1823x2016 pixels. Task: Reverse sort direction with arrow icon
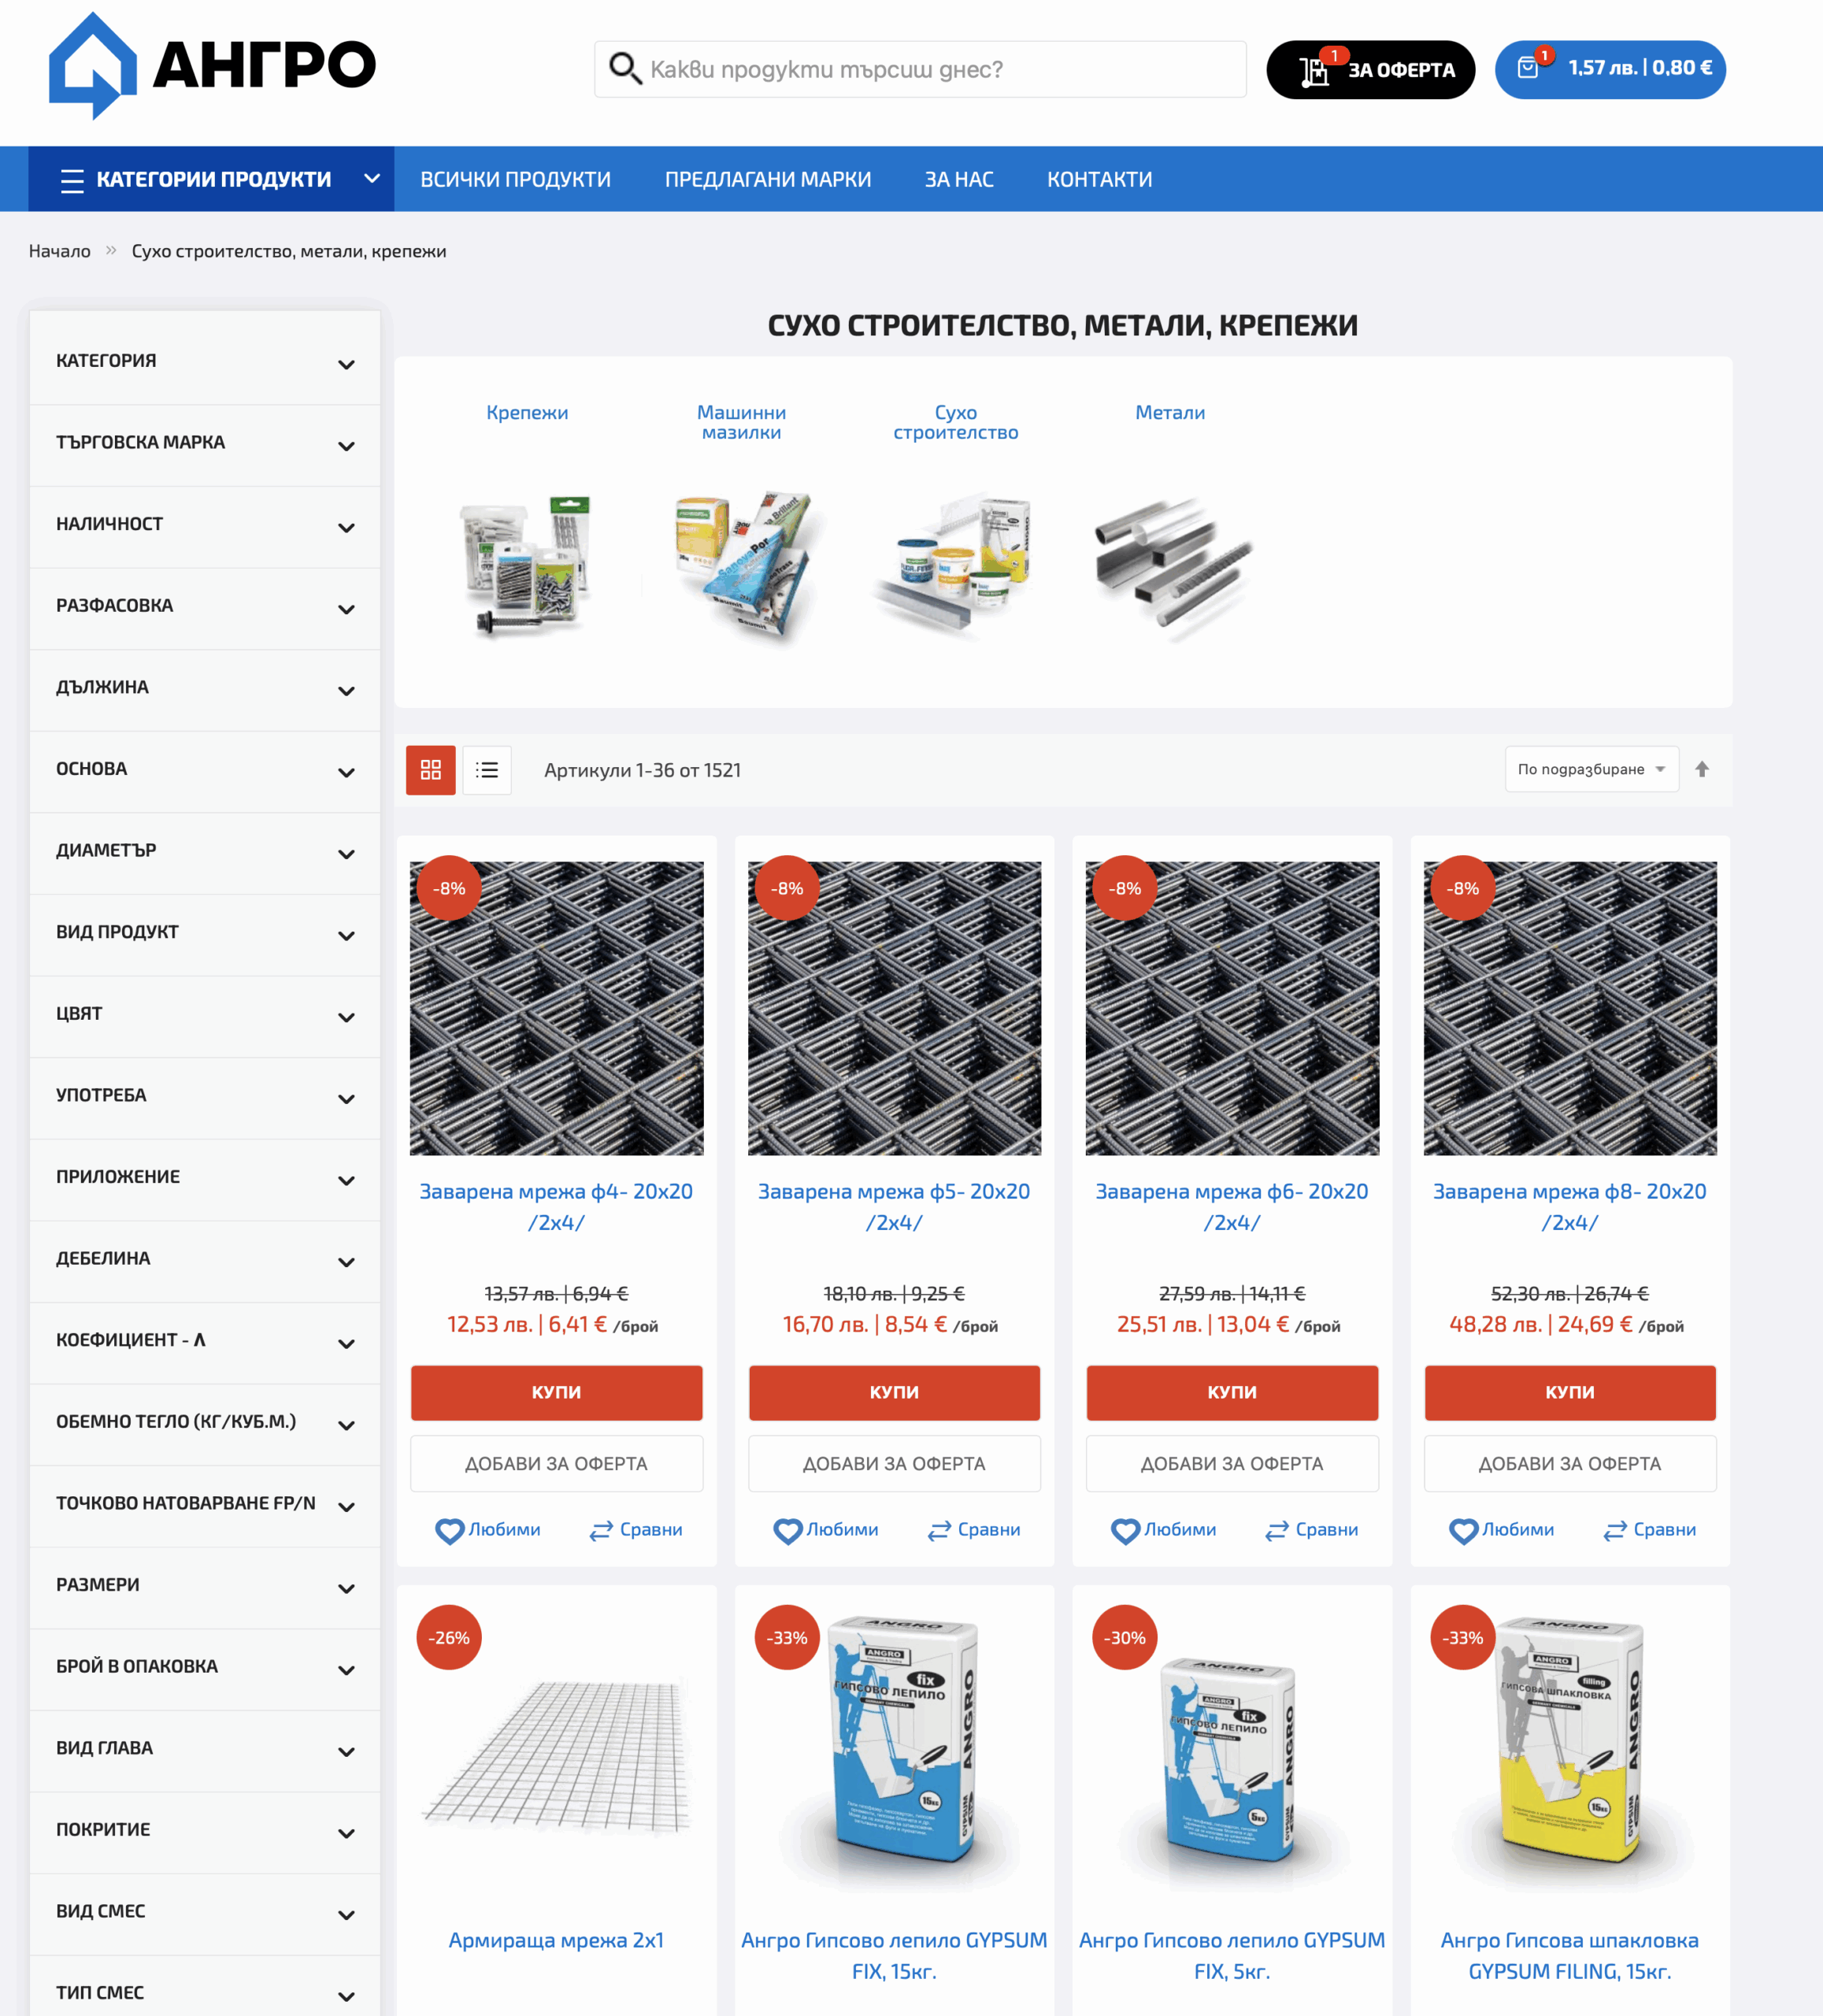[1702, 769]
